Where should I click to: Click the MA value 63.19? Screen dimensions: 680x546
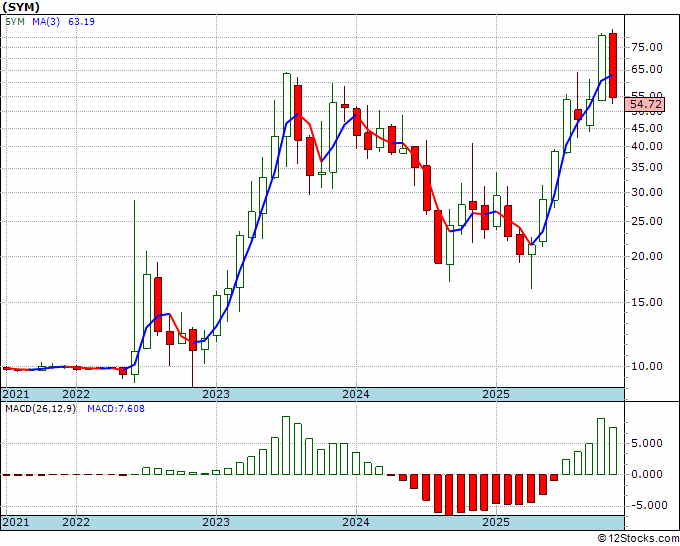point(82,21)
